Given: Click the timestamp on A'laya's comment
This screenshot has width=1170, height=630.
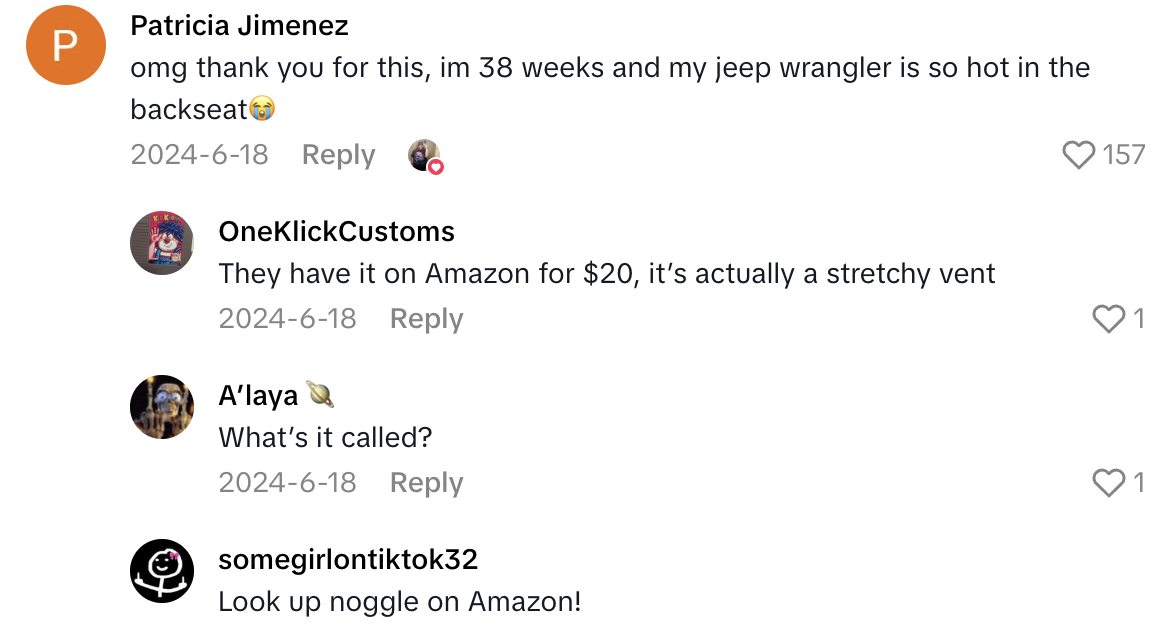Looking at the screenshot, I should 287,483.
